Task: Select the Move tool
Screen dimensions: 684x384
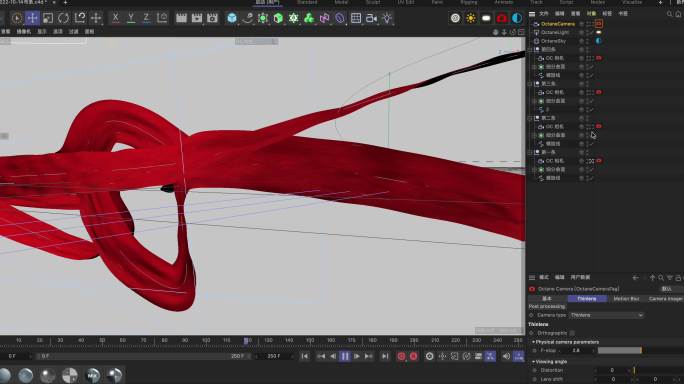Action: [32, 18]
